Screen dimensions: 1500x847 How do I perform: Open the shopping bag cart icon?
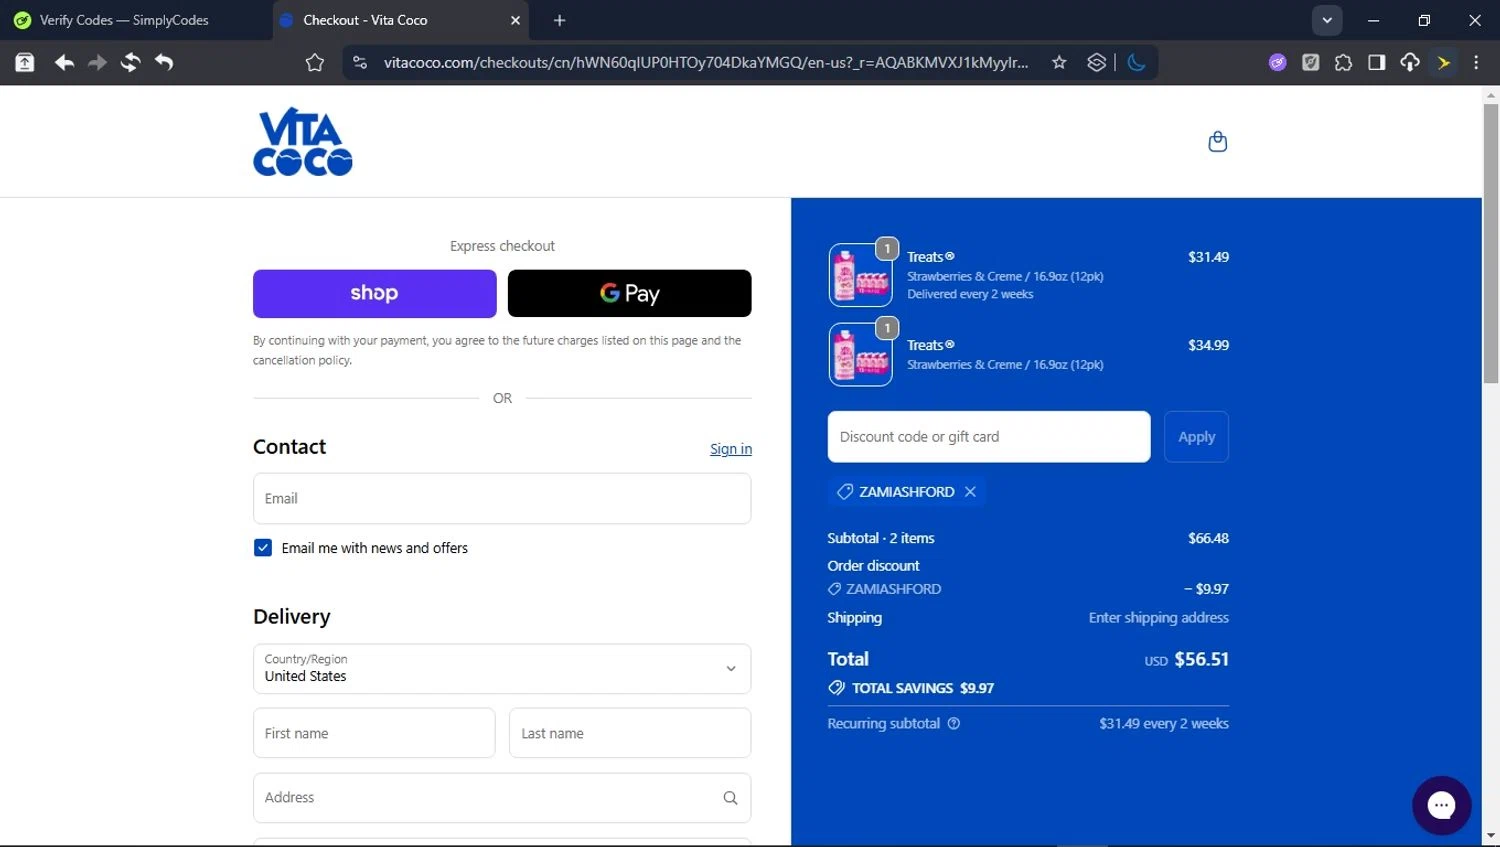(x=1217, y=141)
